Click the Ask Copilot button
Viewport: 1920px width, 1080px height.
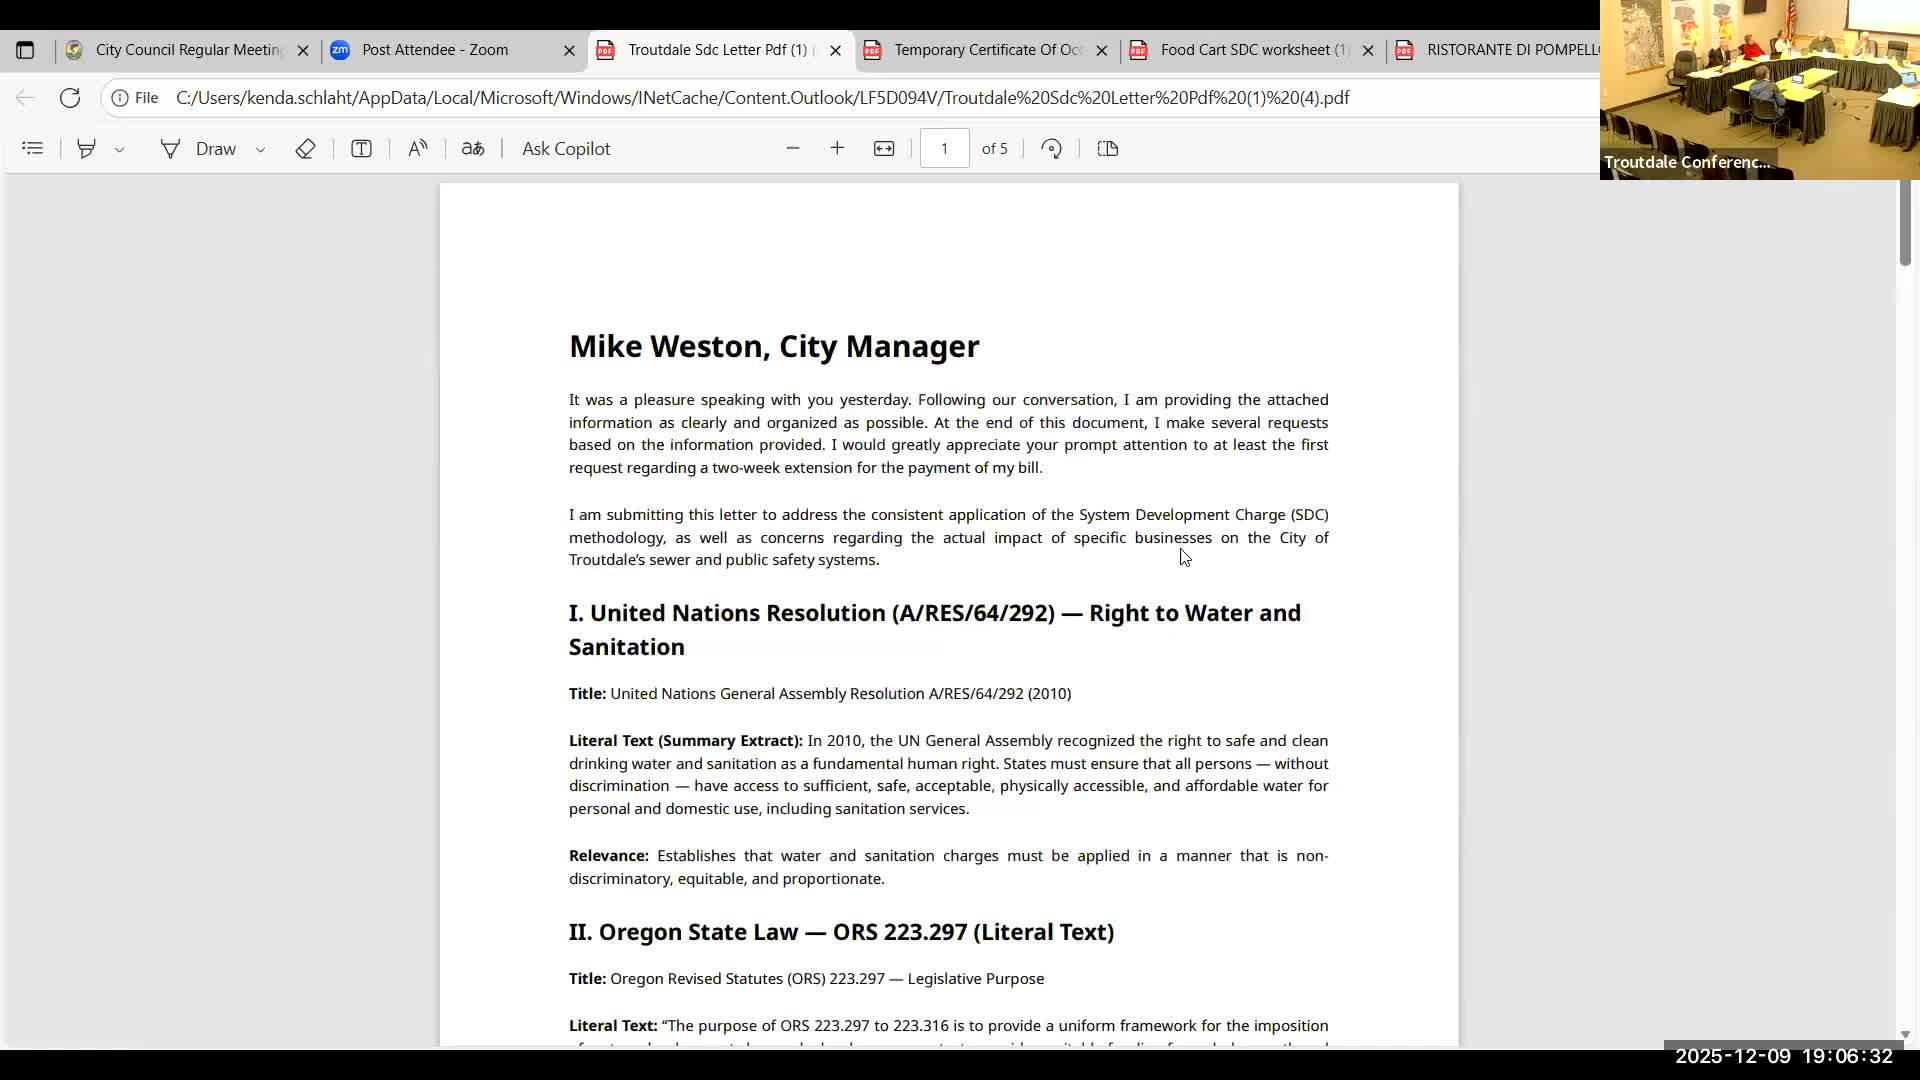point(566,149)
